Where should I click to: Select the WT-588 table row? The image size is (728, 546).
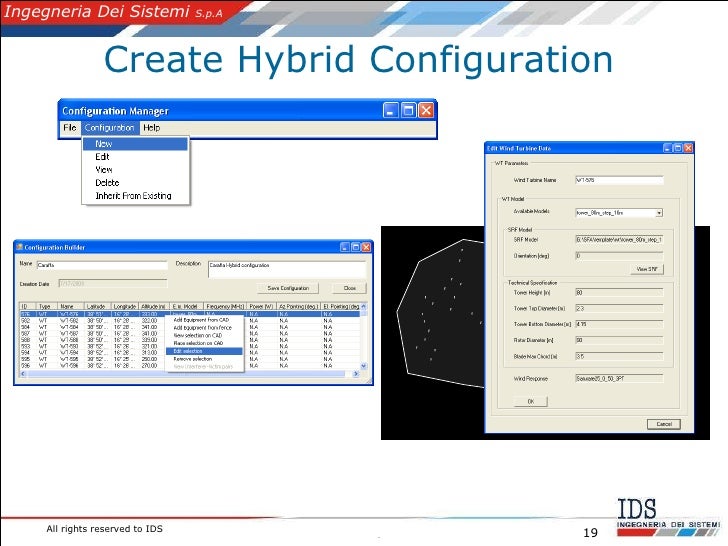click(x=189, y=340)
